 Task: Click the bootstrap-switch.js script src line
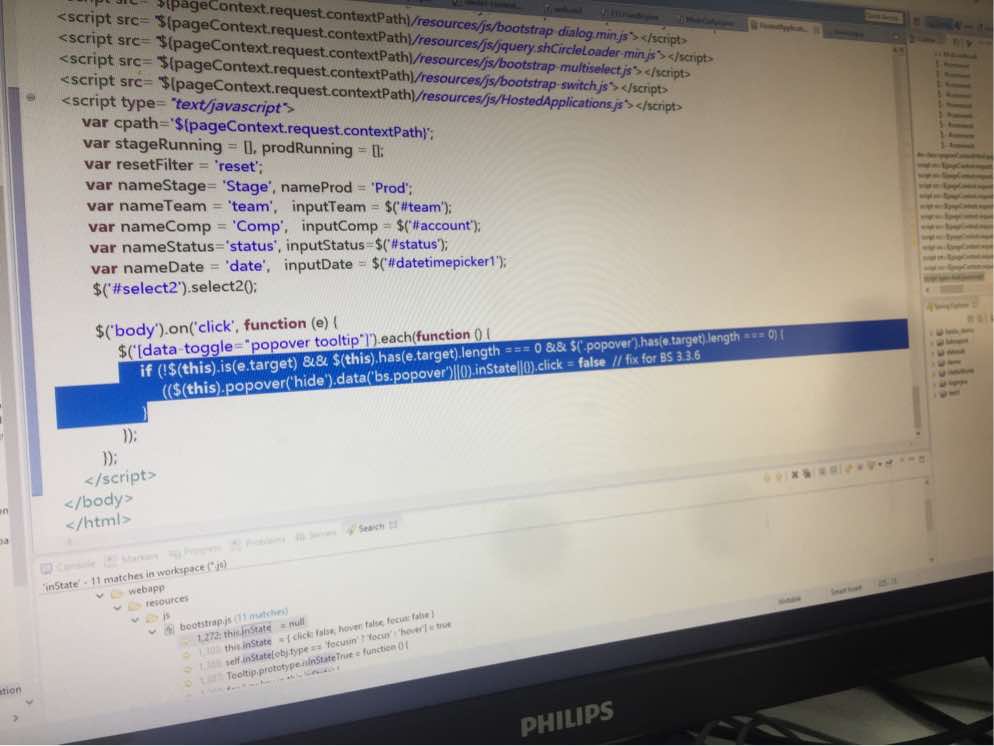(364, 74)
